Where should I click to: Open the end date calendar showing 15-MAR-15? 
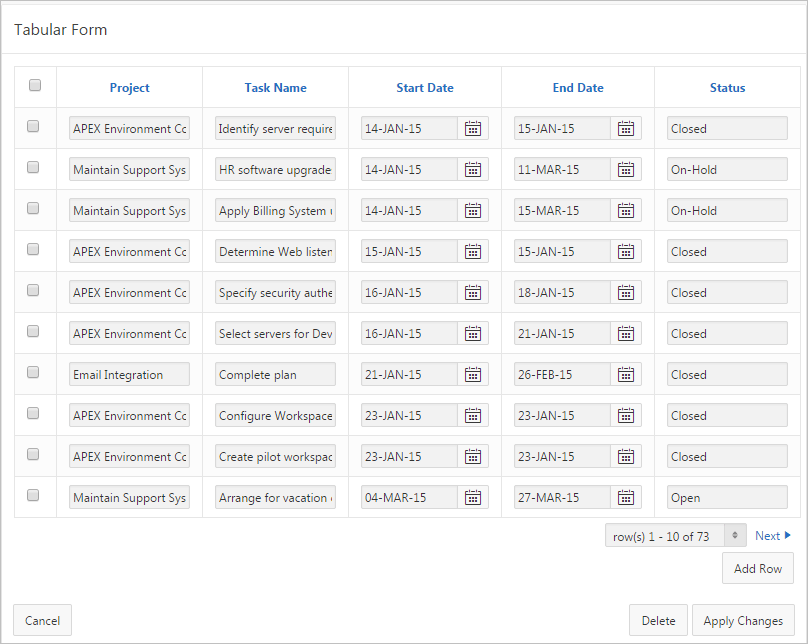(625, 210)
